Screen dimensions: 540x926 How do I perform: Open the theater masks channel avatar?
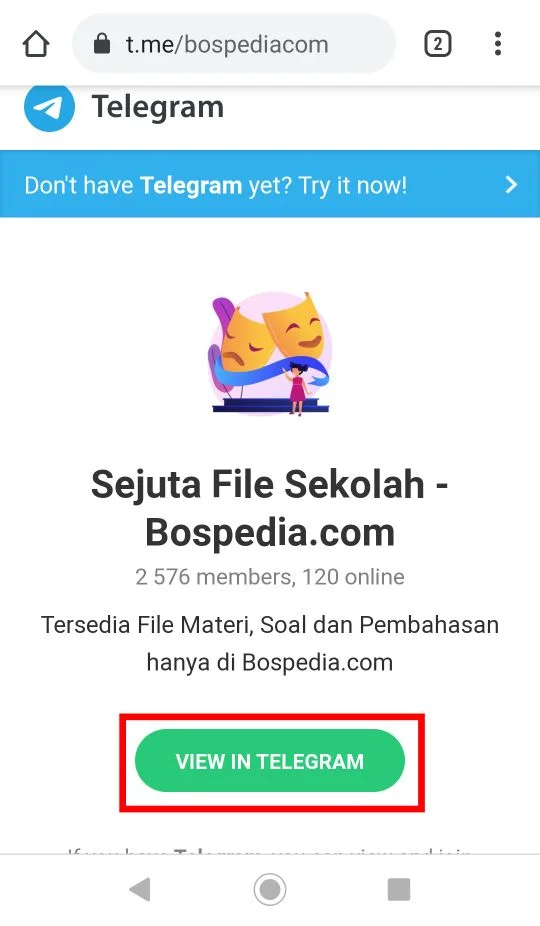click(x=269, y=353)
